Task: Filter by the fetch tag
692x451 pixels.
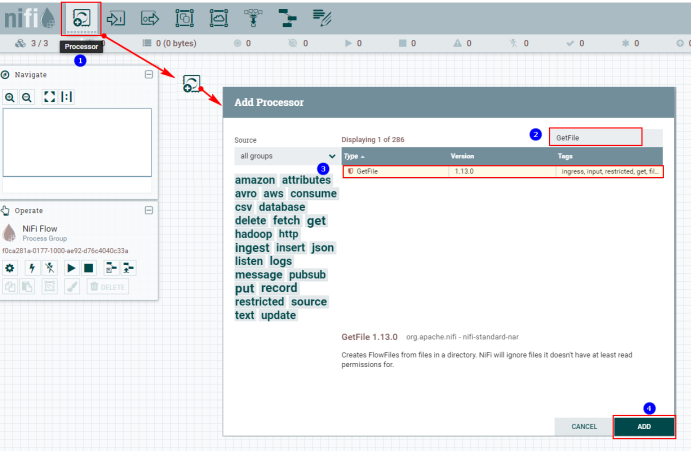Action: tap(286, 221)
